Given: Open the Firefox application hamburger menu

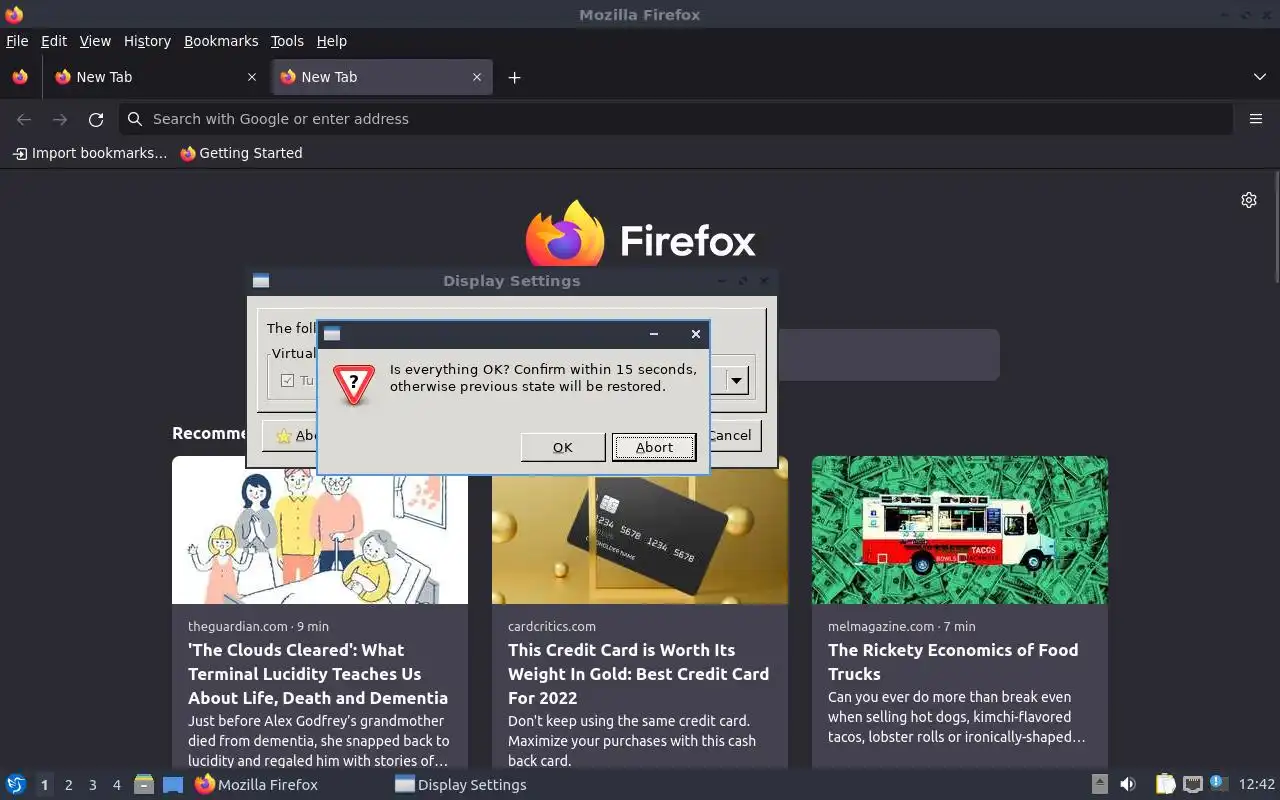Looking at the screenshot, I should pos(1256,119).
